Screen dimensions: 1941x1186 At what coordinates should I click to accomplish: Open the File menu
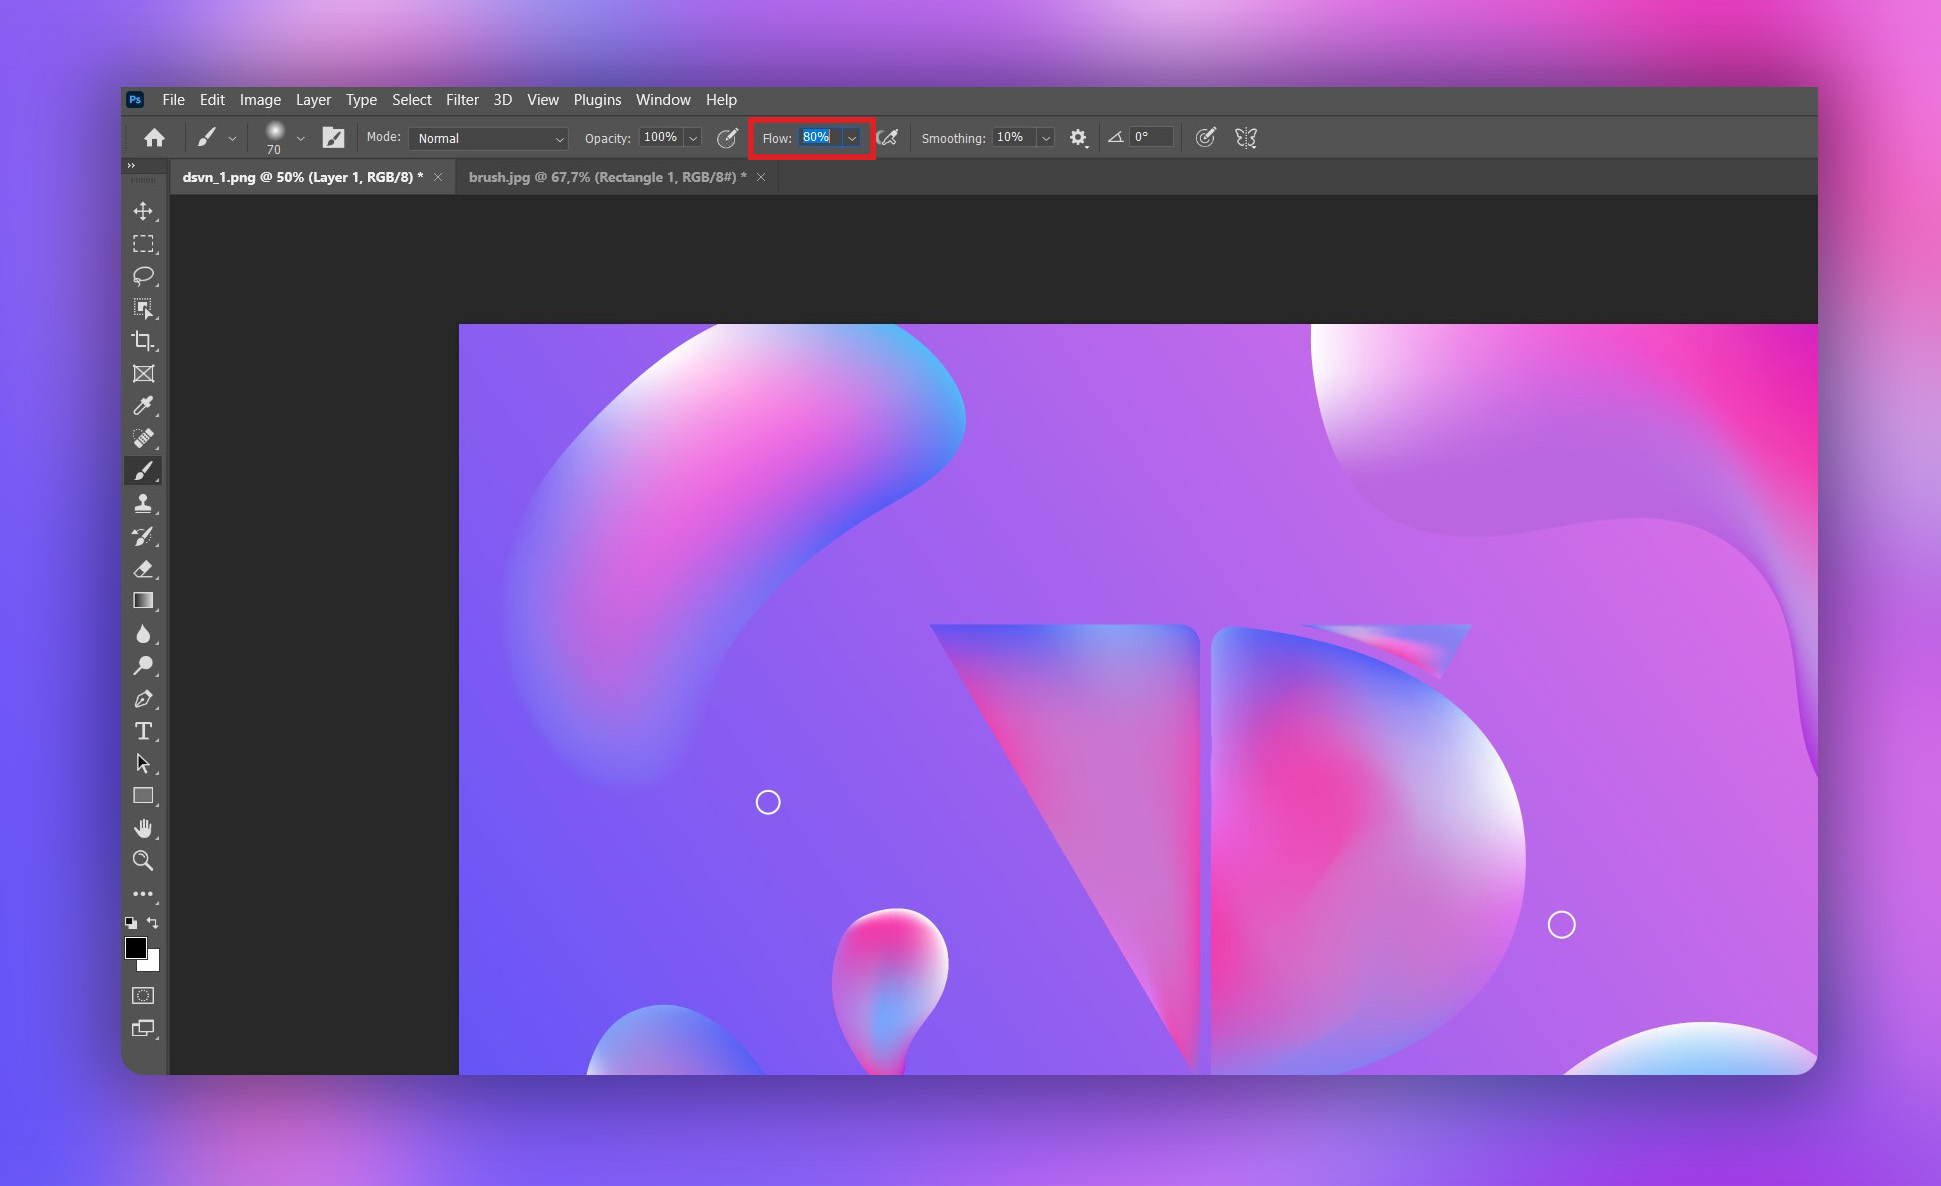coord(173,100)
